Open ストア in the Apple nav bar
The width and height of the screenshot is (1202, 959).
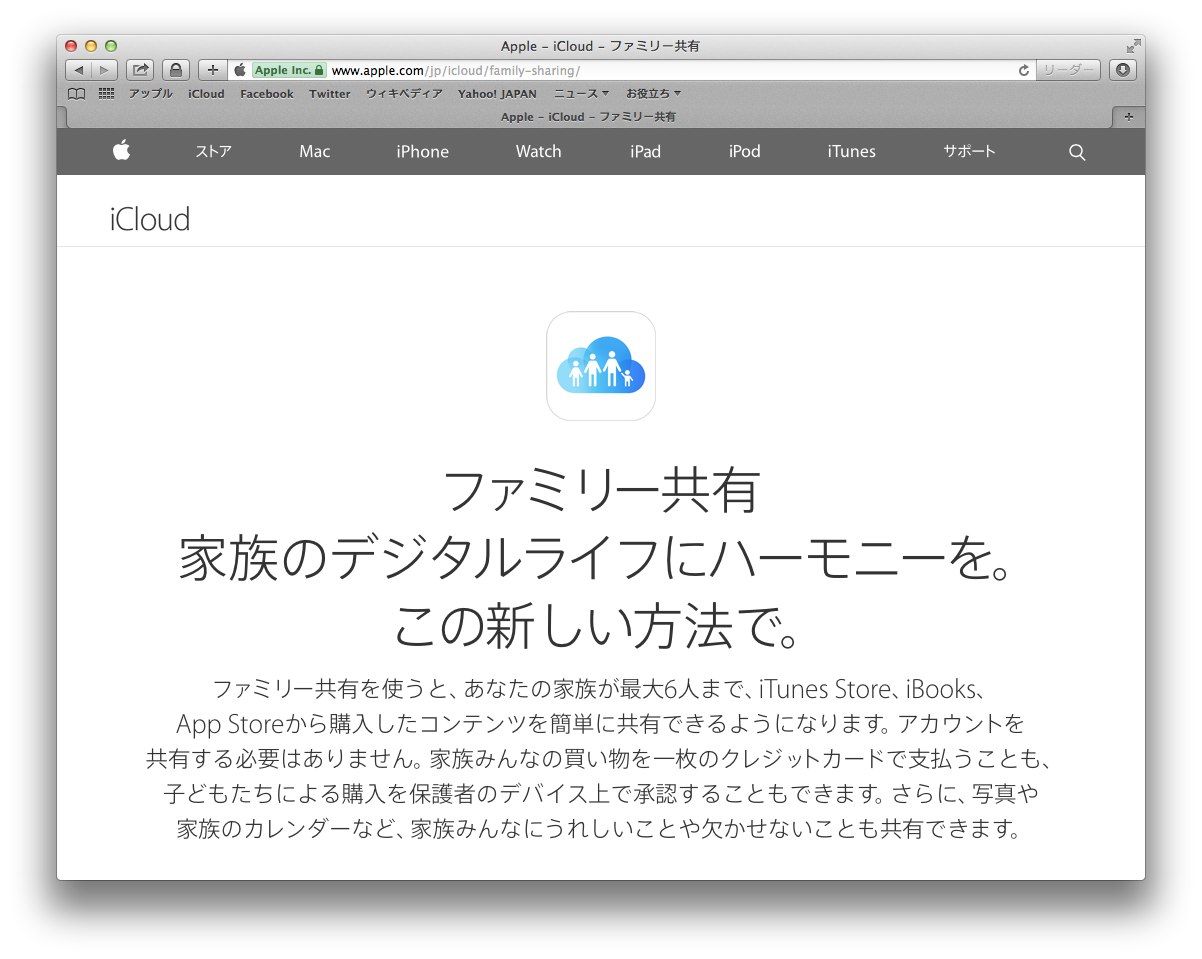point(213,151)
